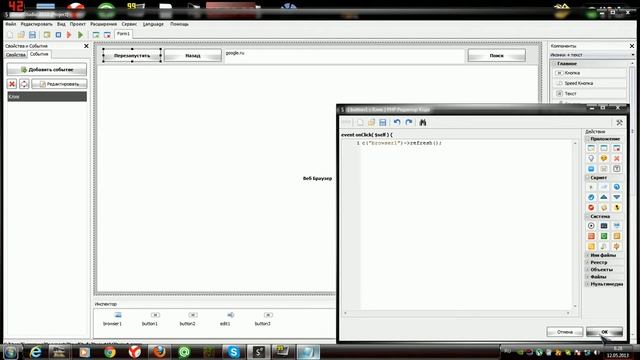Click the delete form icon beside Form1 tab
The height and width of the screenshot is (360, 640).
pos(107,35)
